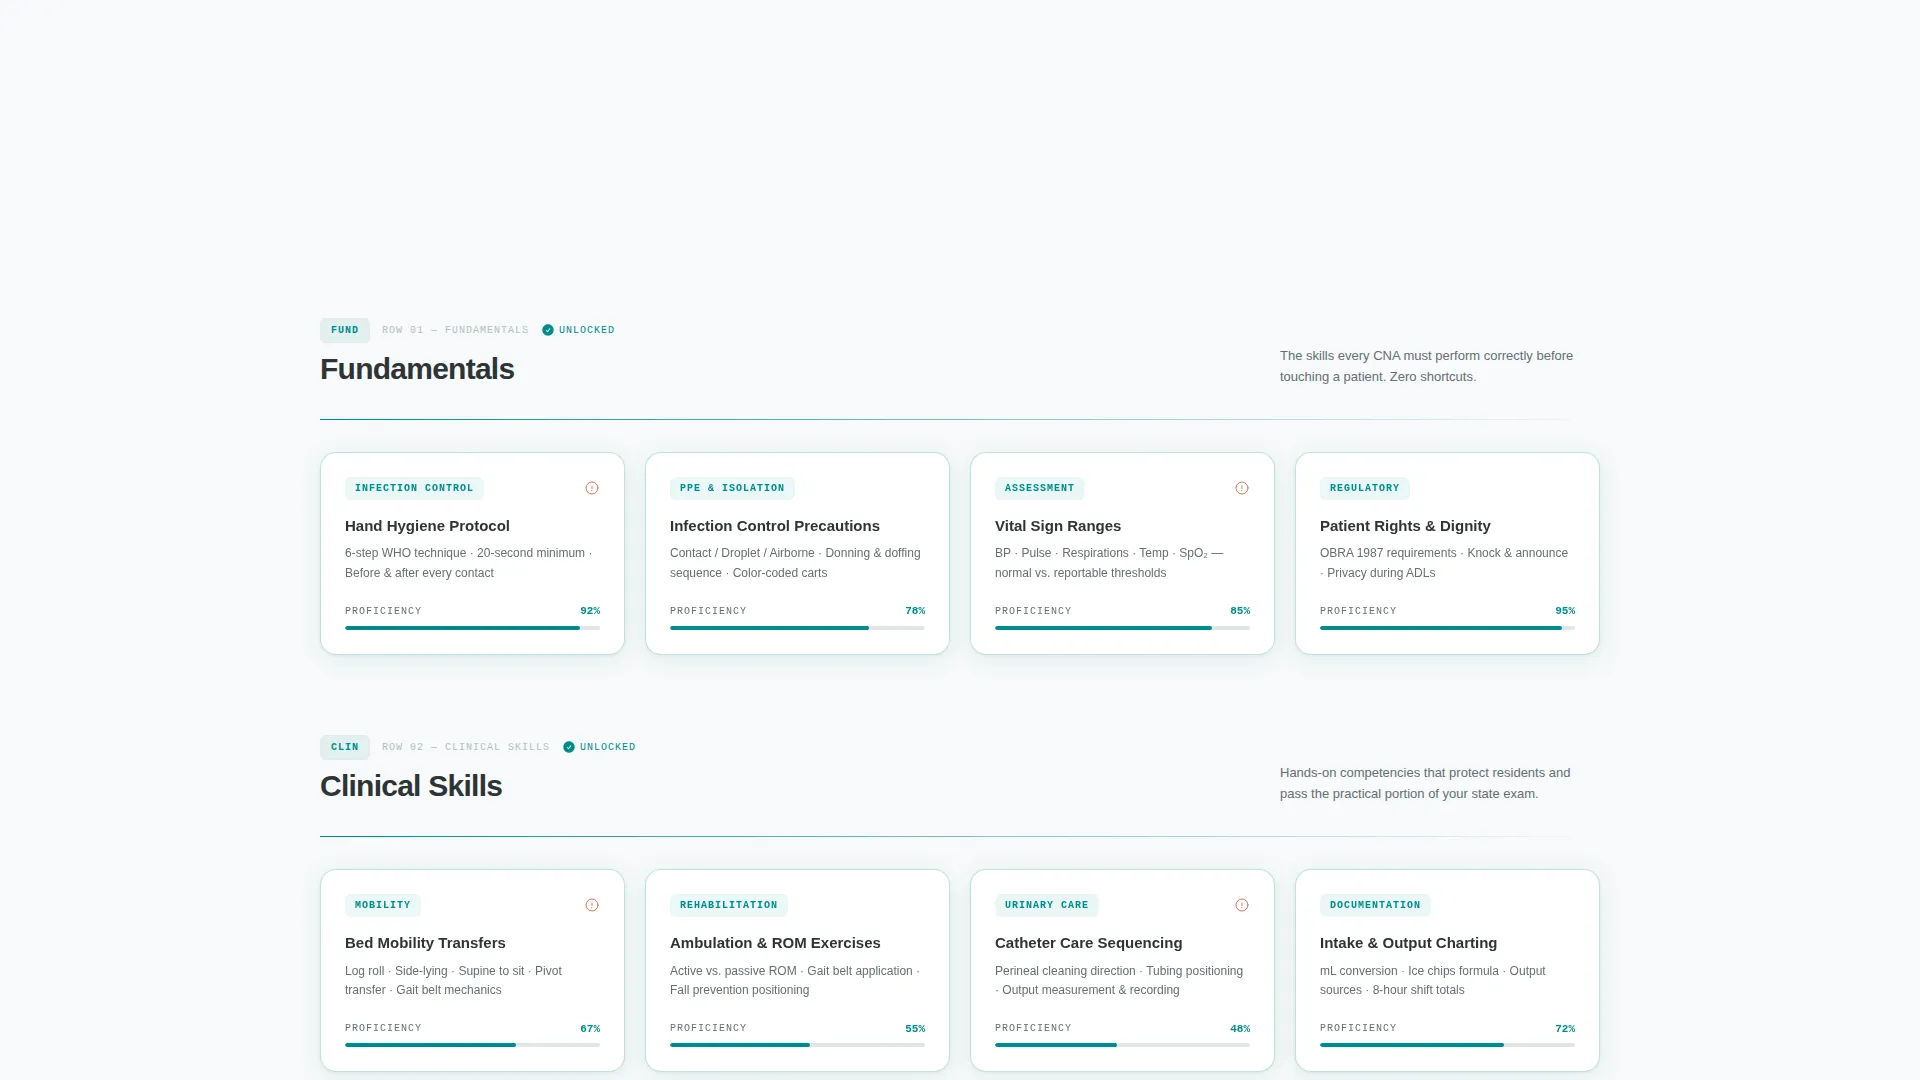Click the 72% proficiency value

[1565, 1029]
